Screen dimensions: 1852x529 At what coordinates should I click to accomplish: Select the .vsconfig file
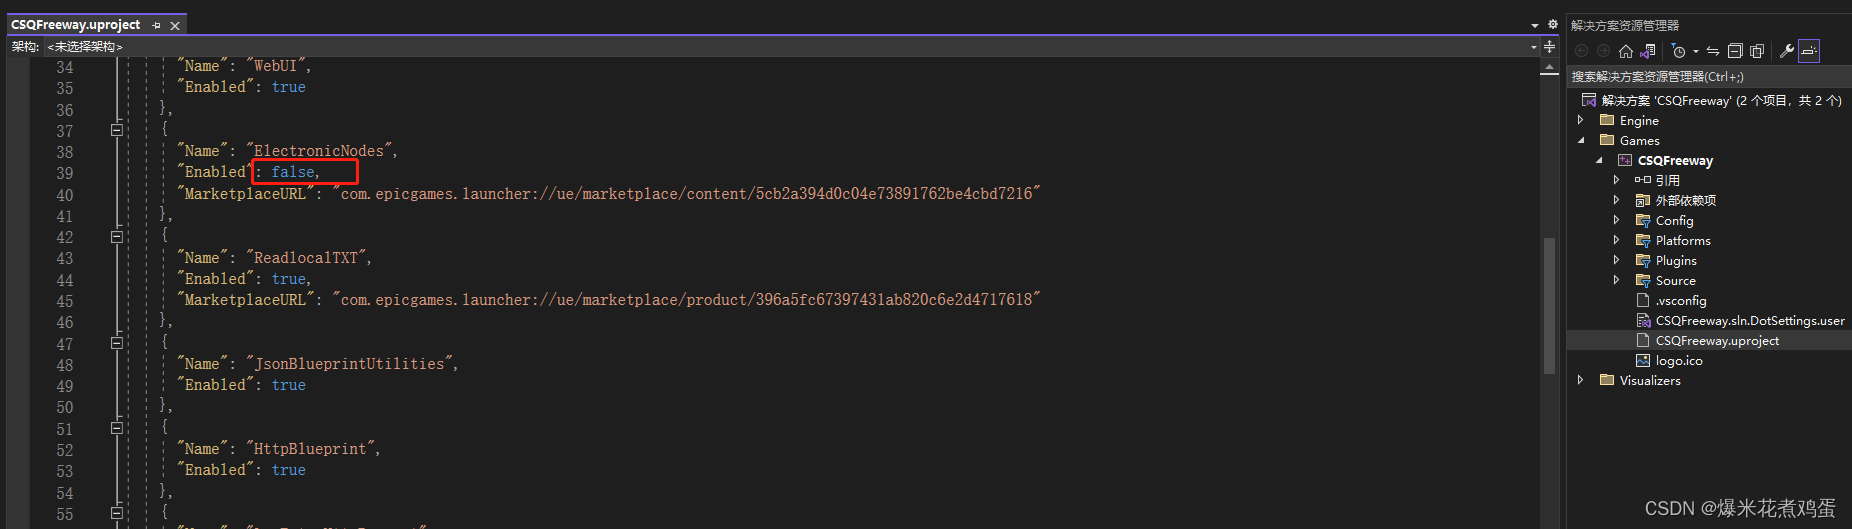1681,300
